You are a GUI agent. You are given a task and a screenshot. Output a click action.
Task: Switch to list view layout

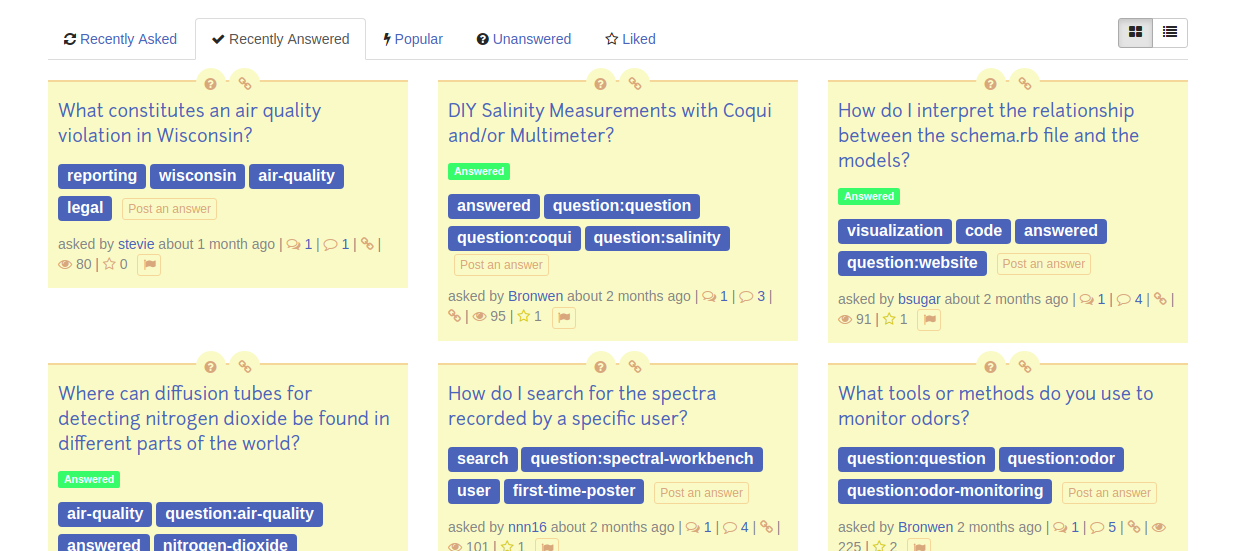(x=1170, y=32)
